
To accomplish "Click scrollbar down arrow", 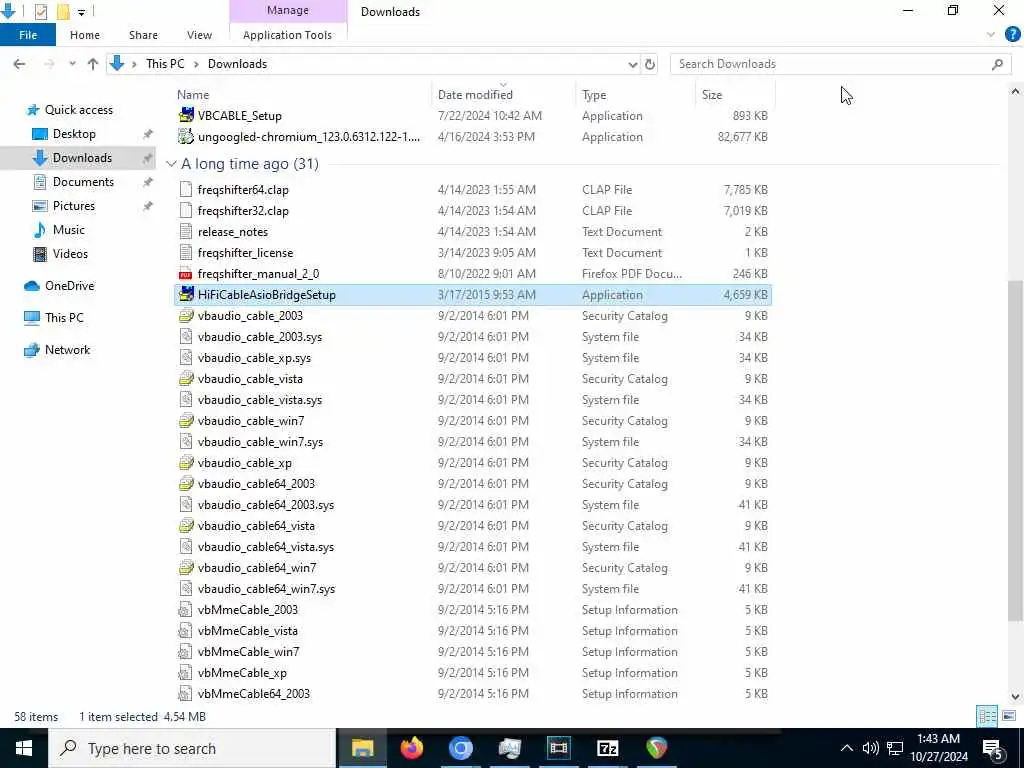I will click(x=1016, y=696).
